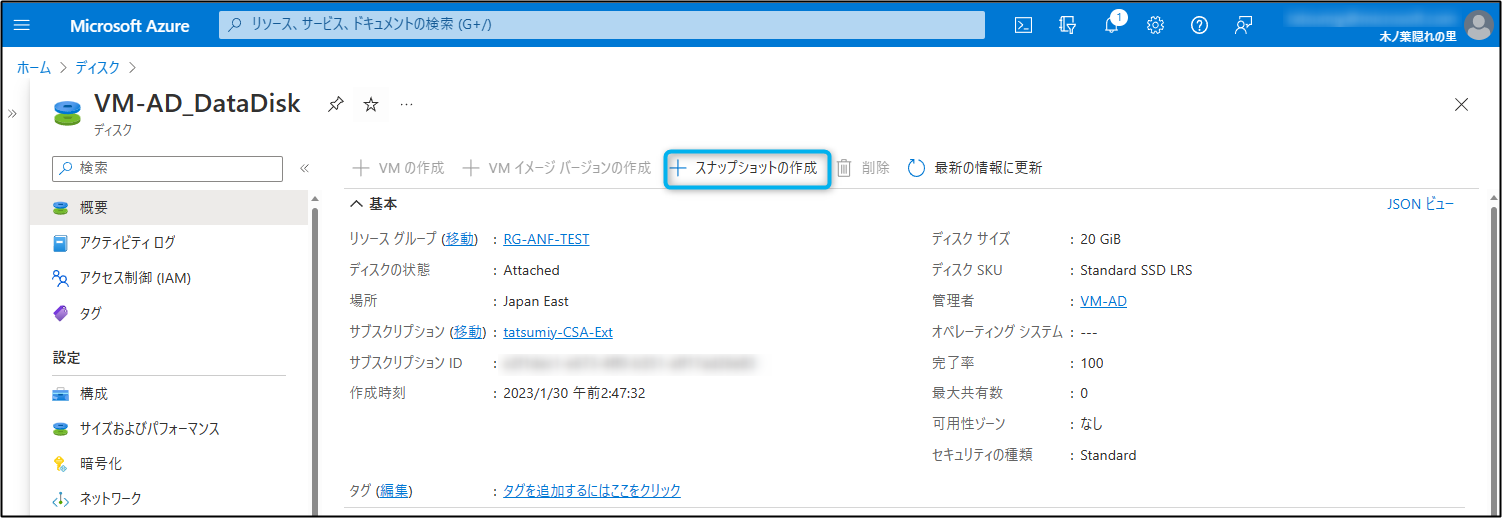This screenshot has width=1502, height=518.
Task: Click the VM の作成 toolbar button
Action: click(x=399, y=168)
